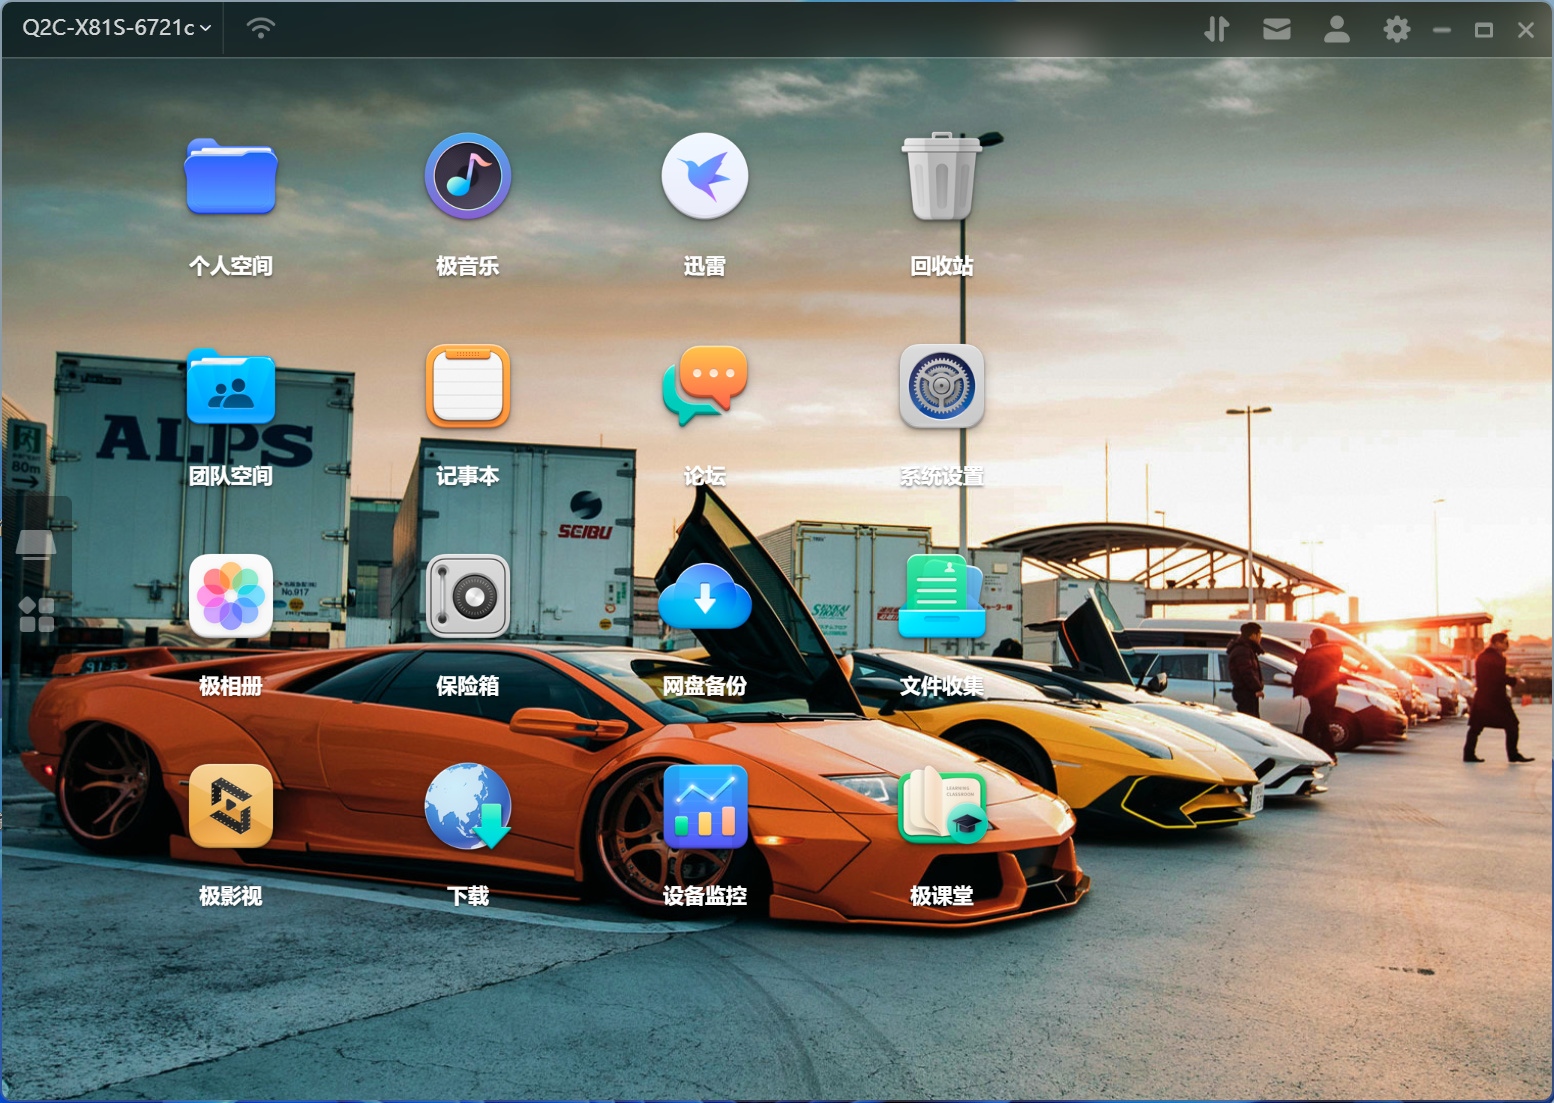This screenshot has width=1554, height=1103.
Task: Open the 下载 download app
Action: point(467,807)
